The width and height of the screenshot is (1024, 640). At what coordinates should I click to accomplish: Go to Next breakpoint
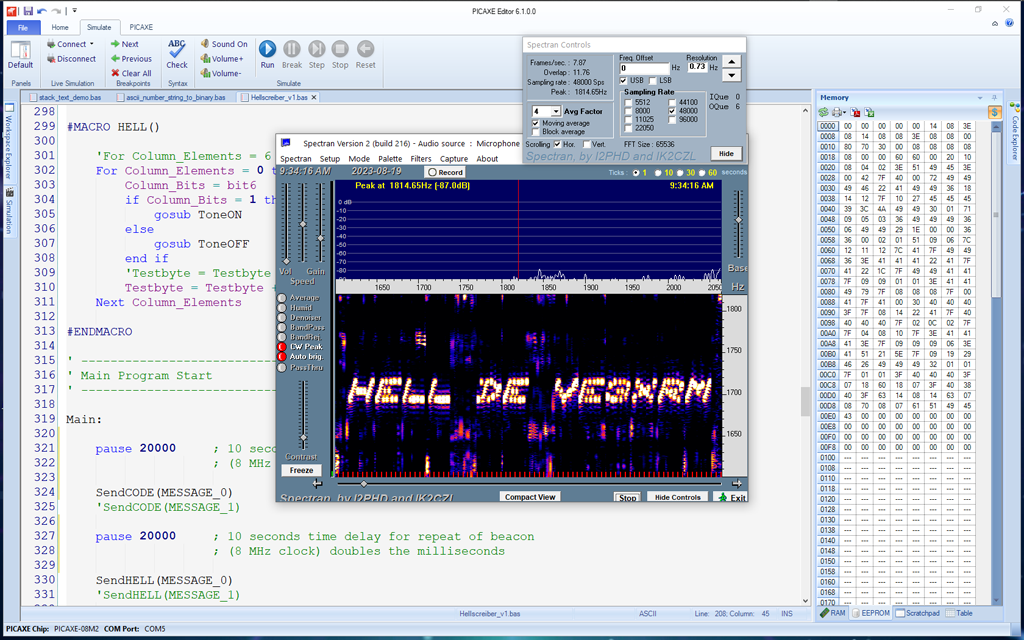tap(124, 44)
